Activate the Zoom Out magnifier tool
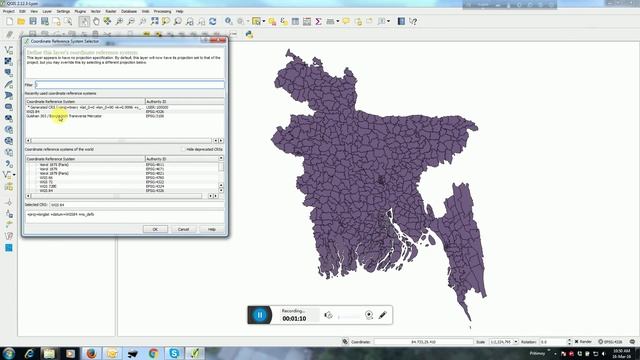The image size is (640, 360). pos(131,21)
